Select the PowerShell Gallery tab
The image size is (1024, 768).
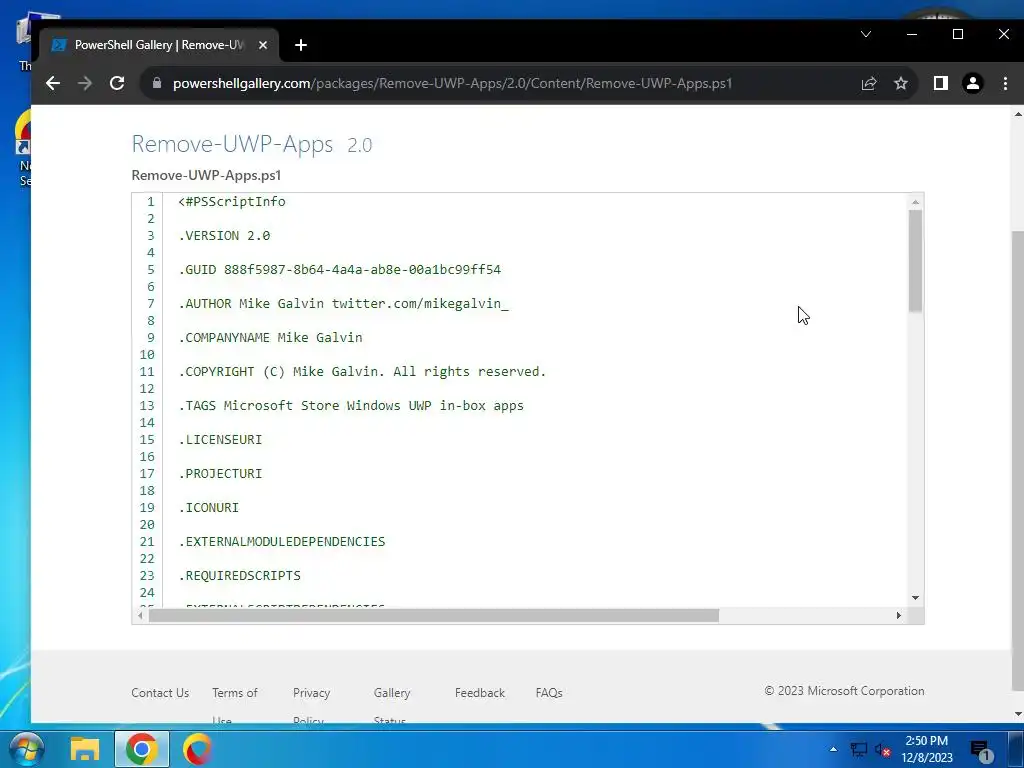(x=159, y=45)
